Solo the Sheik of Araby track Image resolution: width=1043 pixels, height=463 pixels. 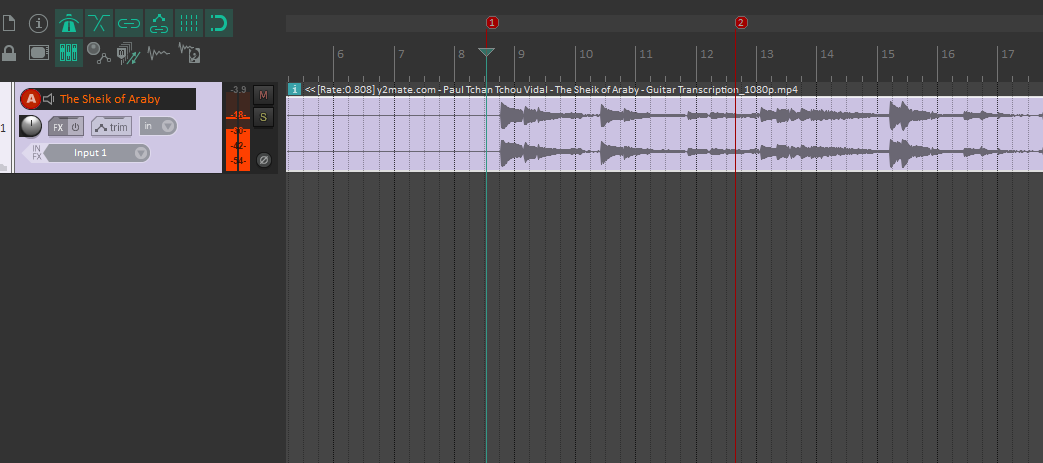click(264, 117)
